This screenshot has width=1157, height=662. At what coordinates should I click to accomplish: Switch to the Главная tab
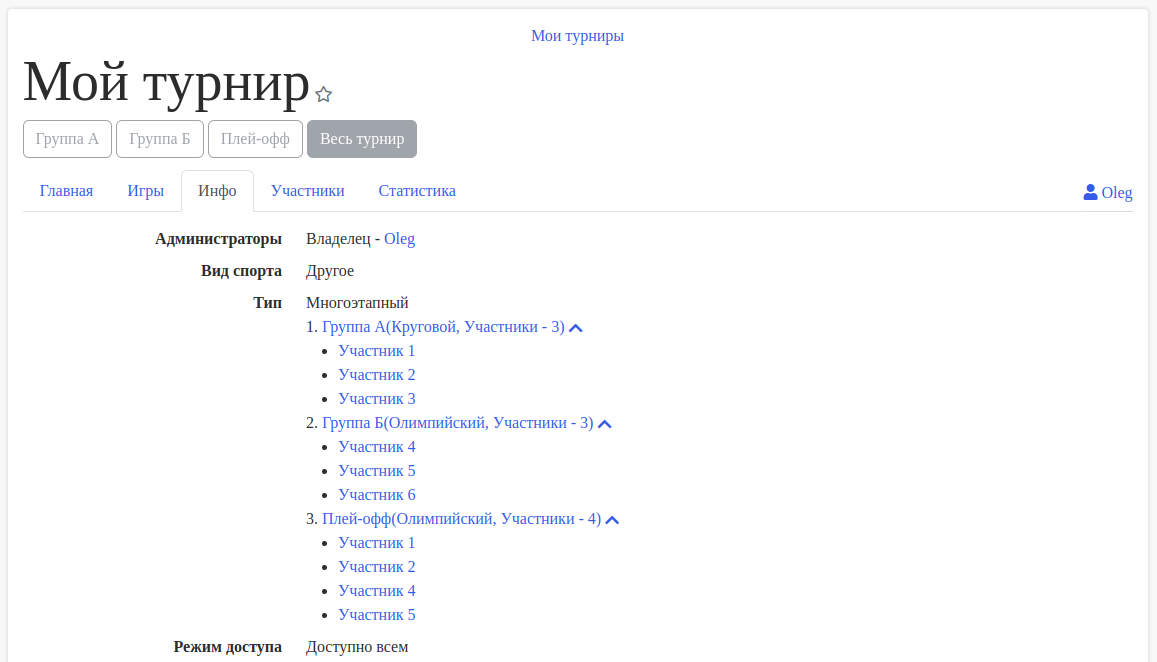(x=66, y=191)
